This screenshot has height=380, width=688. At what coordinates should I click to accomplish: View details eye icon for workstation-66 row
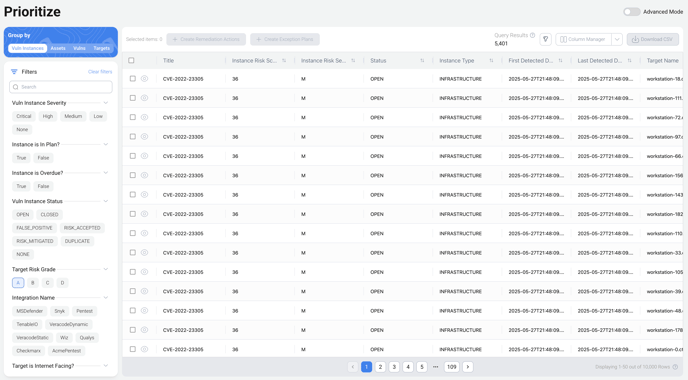point(144,156)
